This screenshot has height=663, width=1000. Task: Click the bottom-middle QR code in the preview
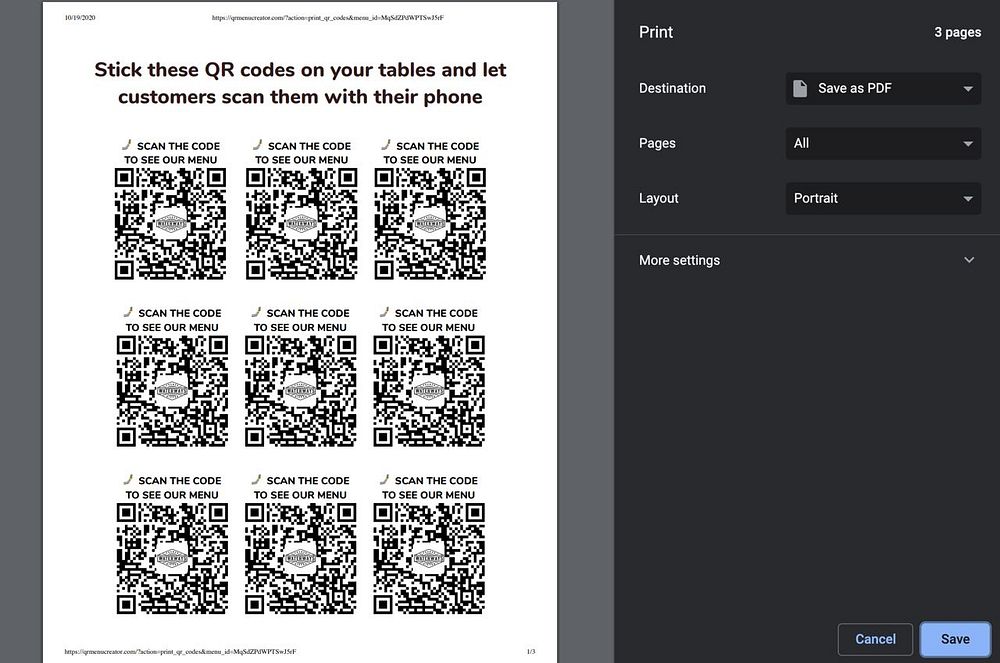coord(300,559)
